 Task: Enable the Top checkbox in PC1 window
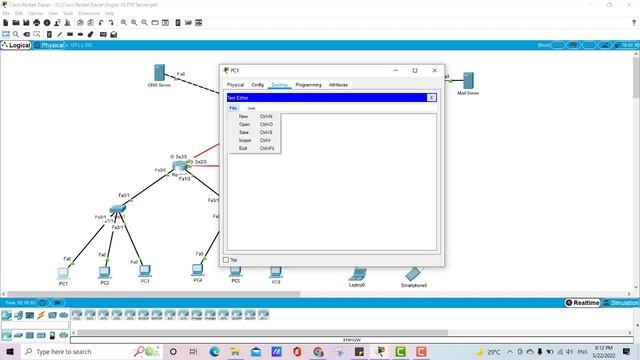[226, 260]
